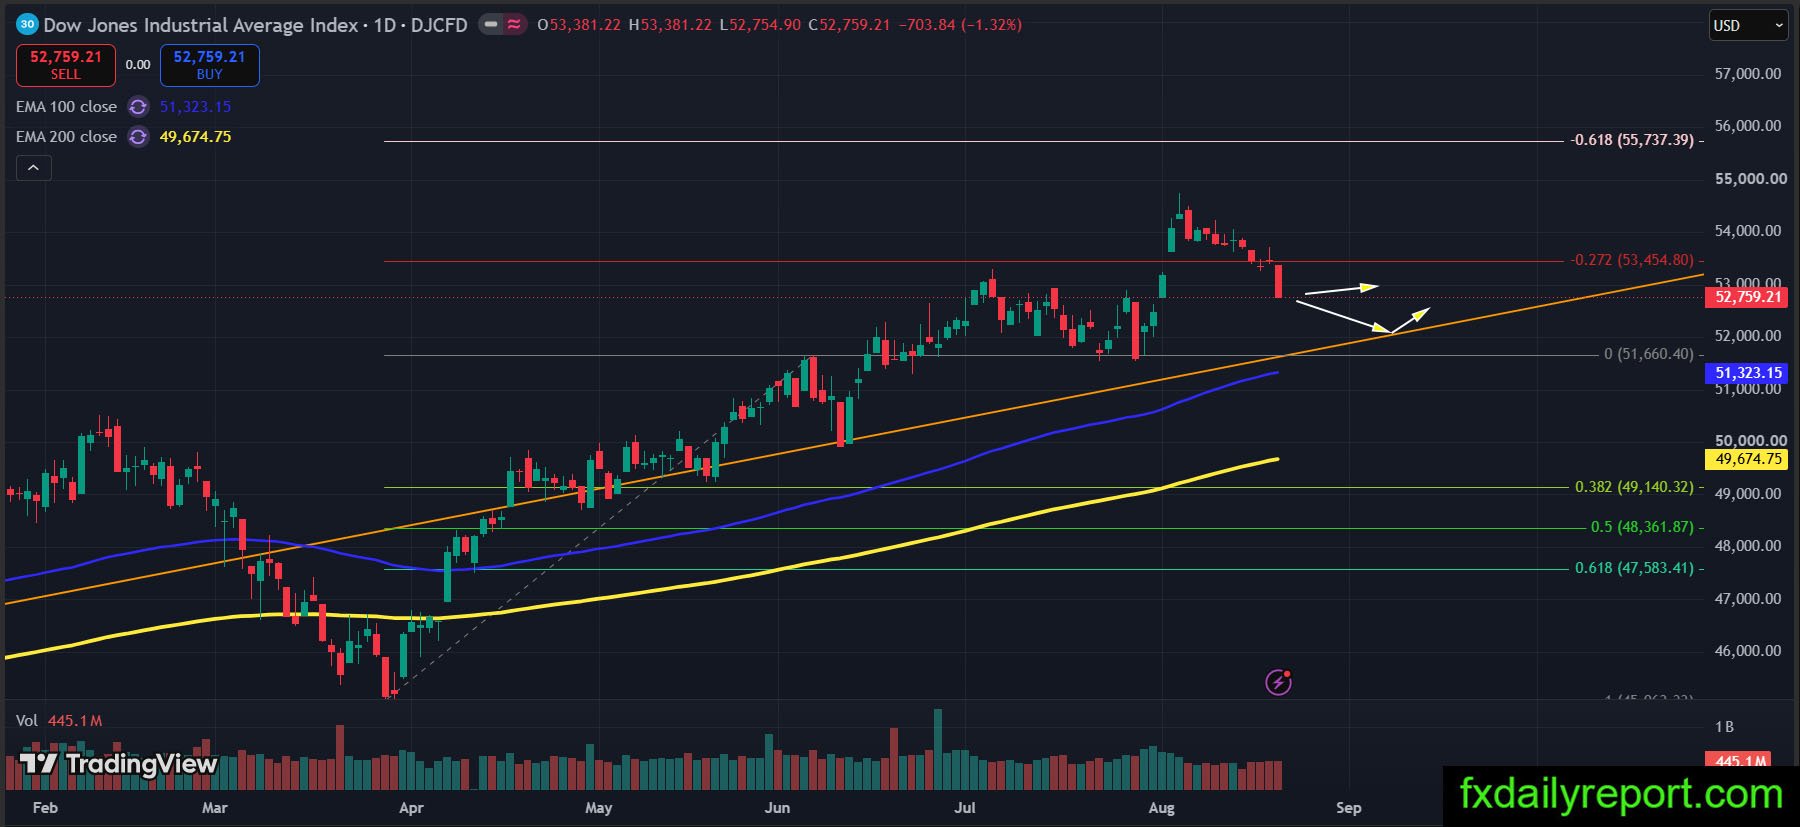1800x827 pixels.
Task: Click the grey market status dash icon
Action: coord(491,25)
